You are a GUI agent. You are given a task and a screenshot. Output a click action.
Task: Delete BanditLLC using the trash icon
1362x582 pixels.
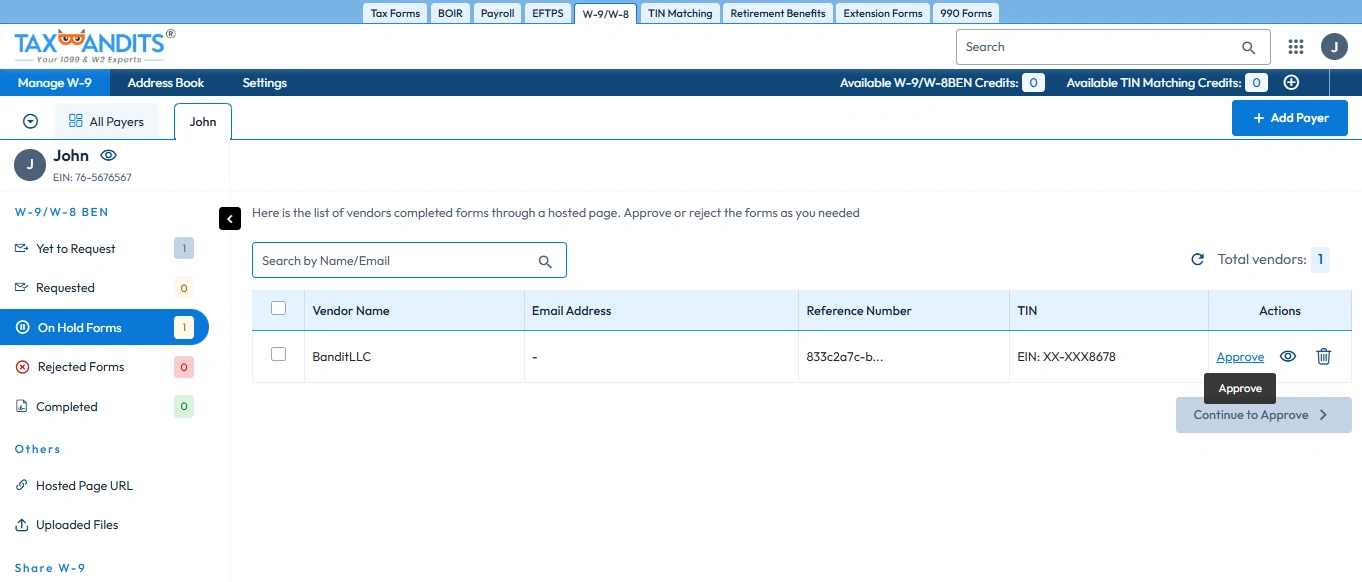click(1323, 357)
